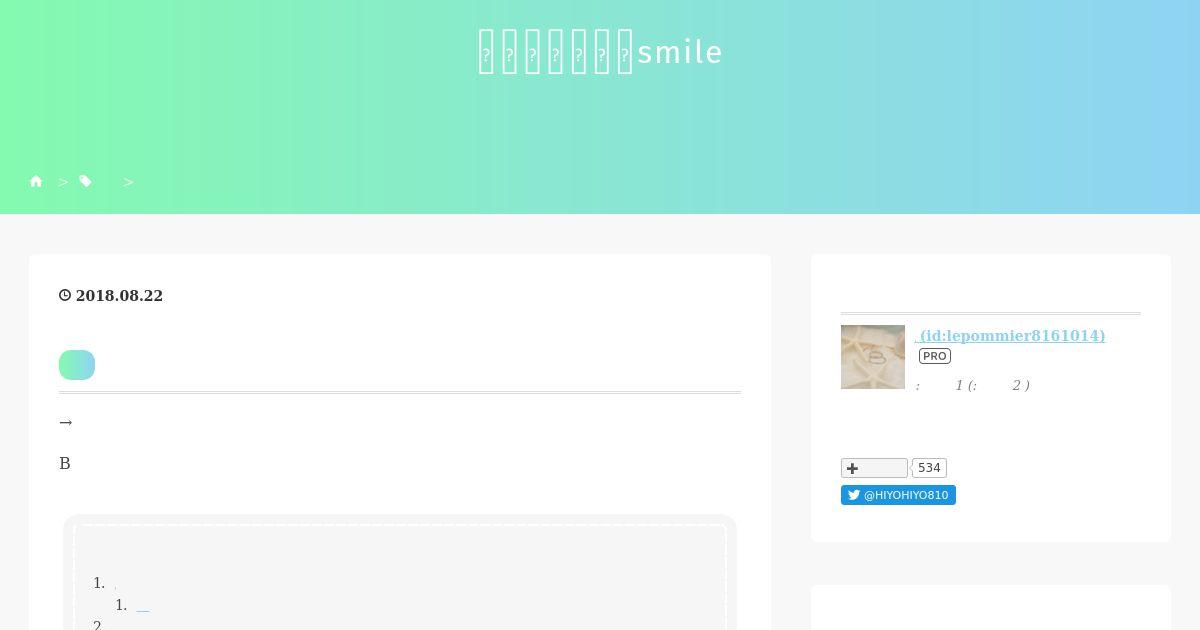Follow @HIYOHIYO810 on Twitter

898,495
